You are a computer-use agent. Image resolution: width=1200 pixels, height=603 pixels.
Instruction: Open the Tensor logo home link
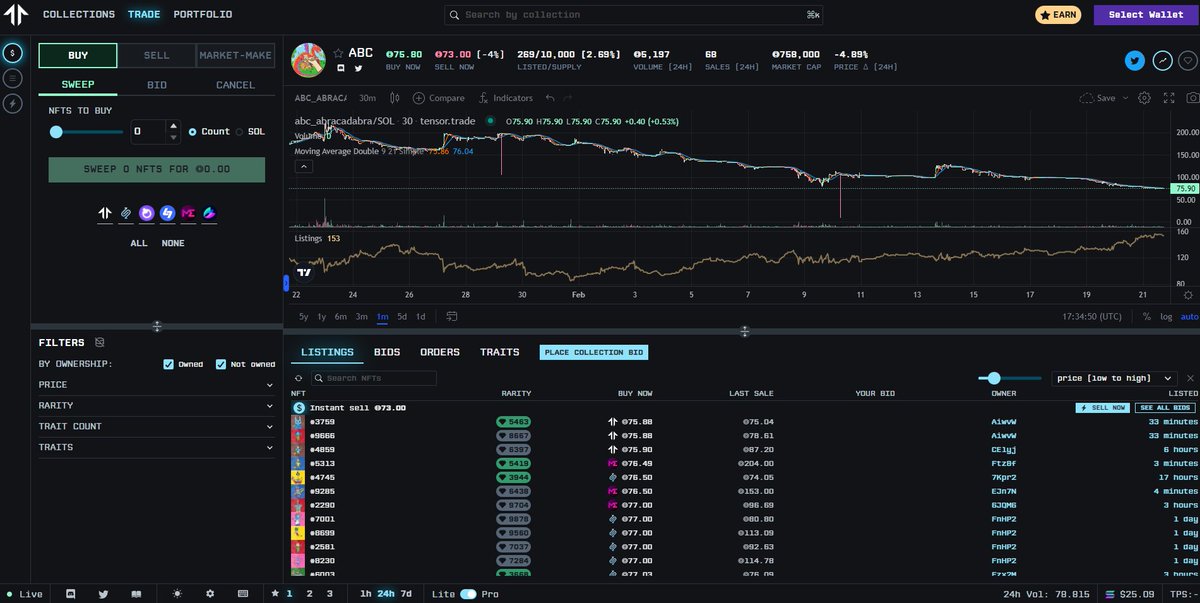click(15, 15)
